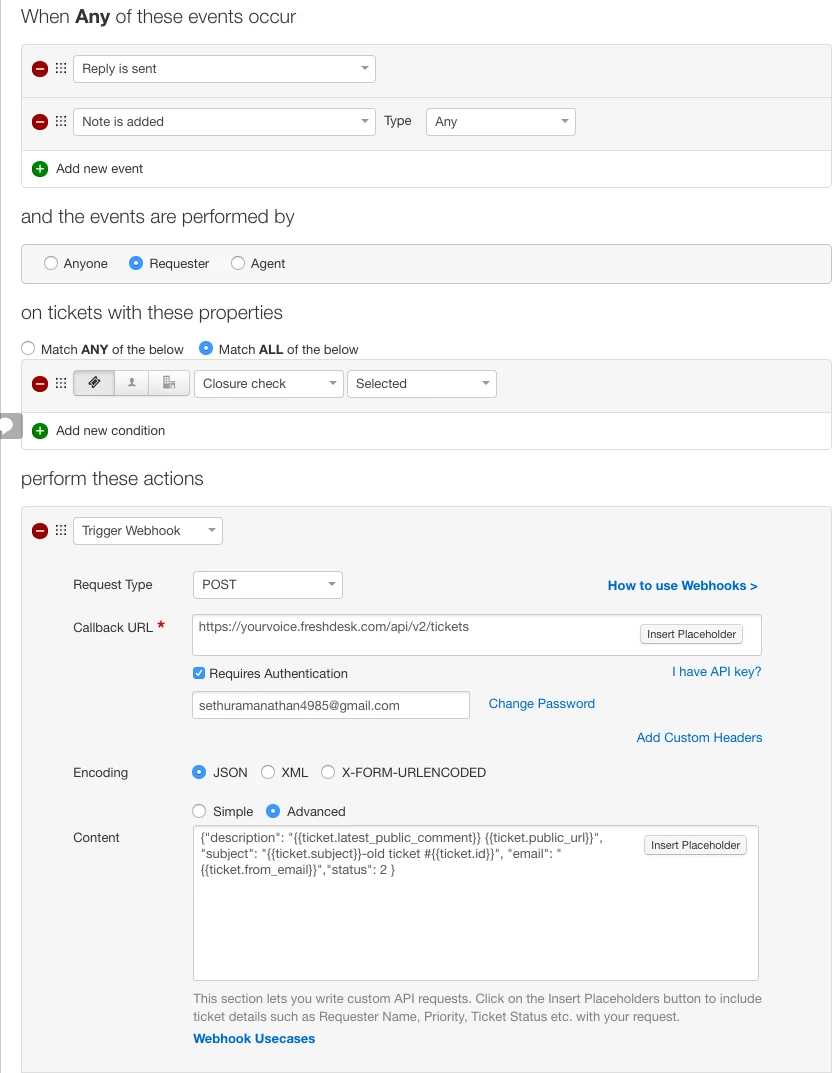Click the green plus beside Add new condition
The image size is (832, 1073).
coord(40,431)
